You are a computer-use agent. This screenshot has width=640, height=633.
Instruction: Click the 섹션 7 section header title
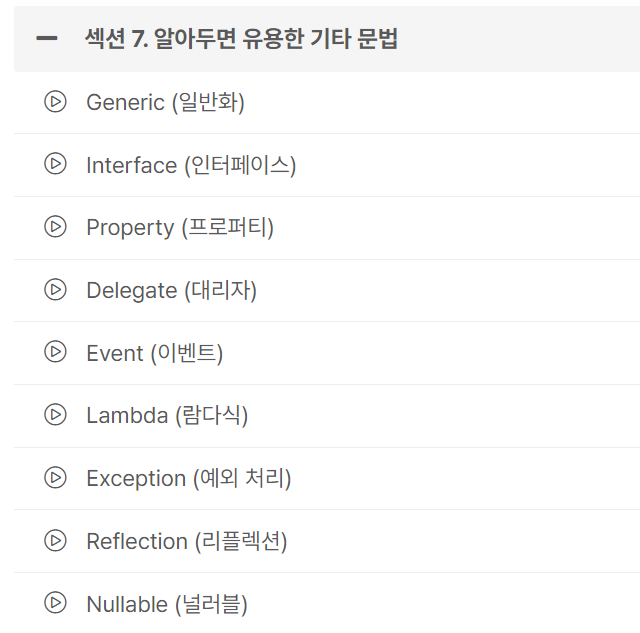[x=243, y=39]
